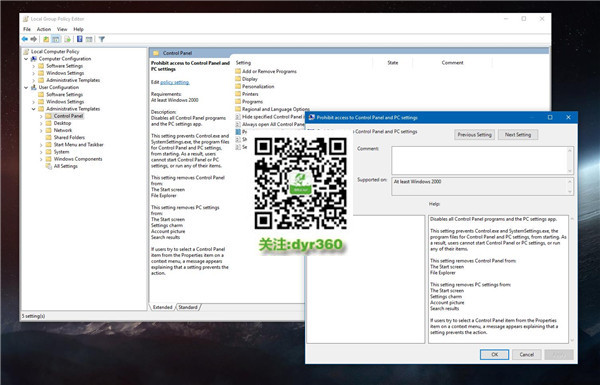600x385 pixels.
Task: Click the Comment column header
Action: pos(452,63)
